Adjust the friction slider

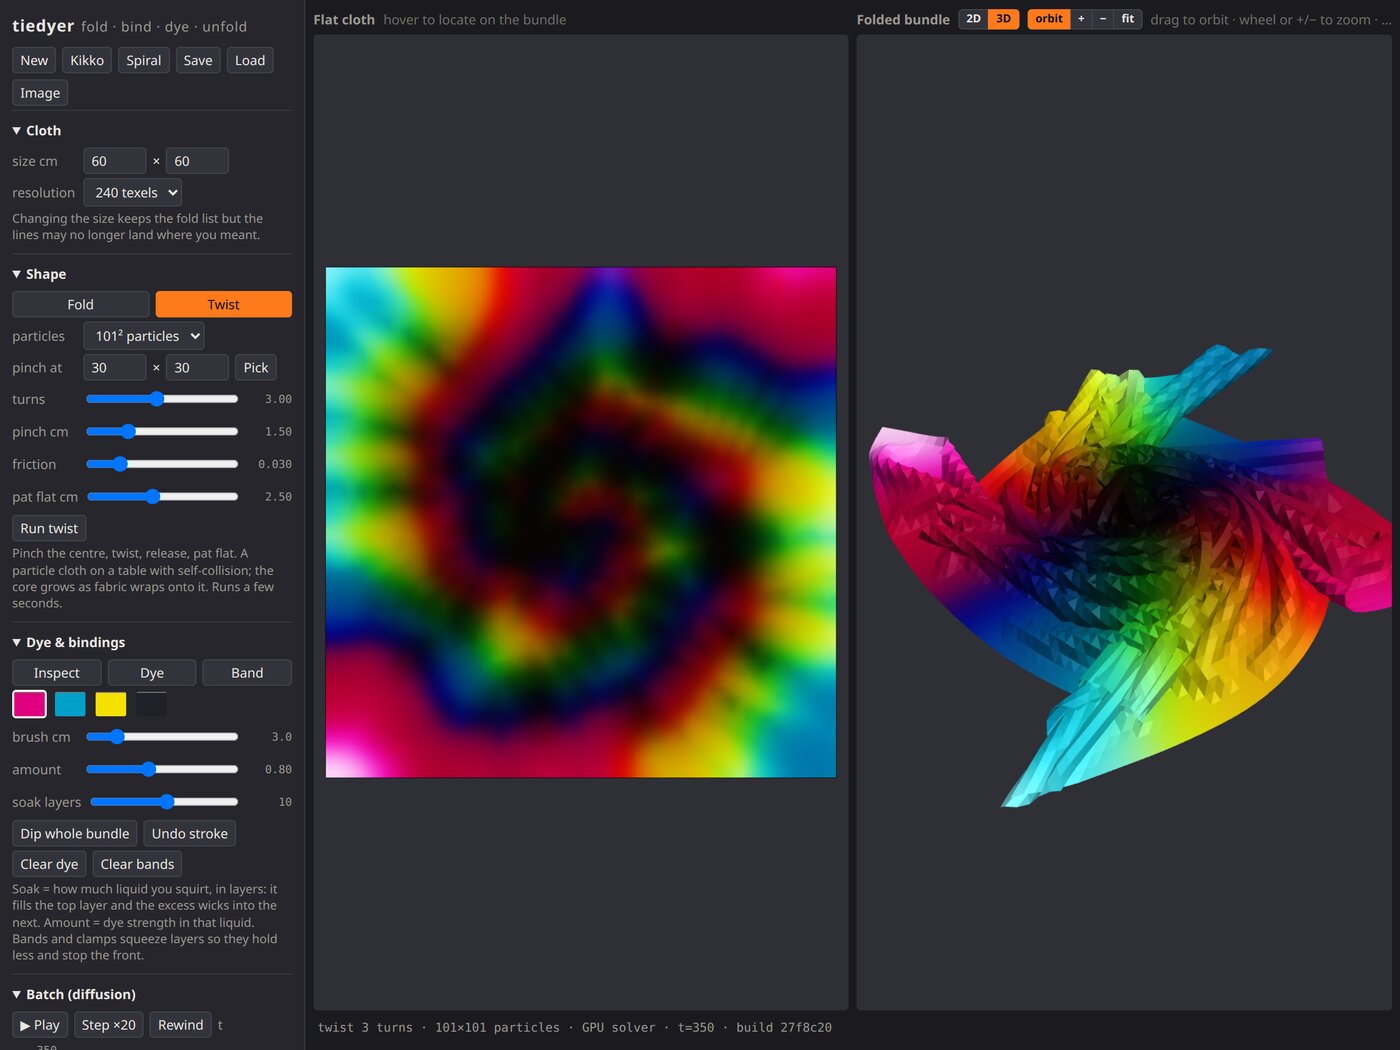point(162,464)
